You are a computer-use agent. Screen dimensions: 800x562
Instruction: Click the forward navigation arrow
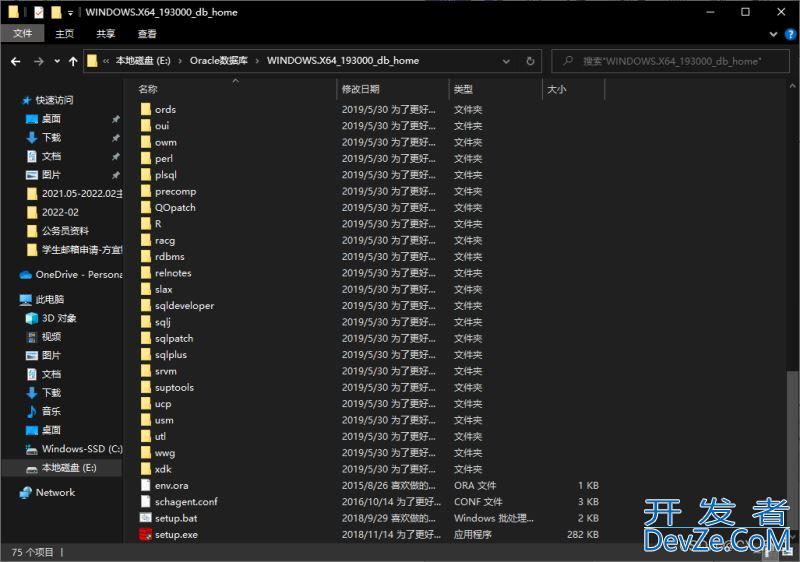[x=39, y=61]
